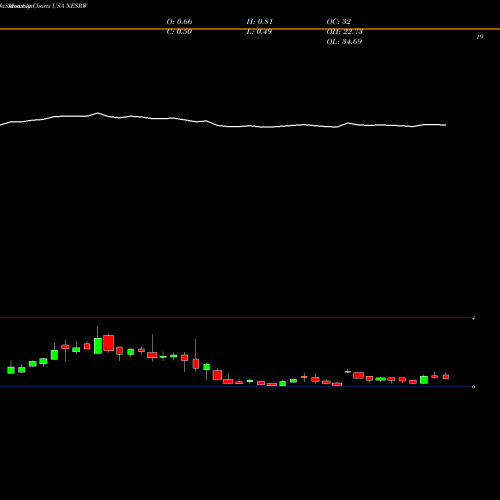
Task: Click the open value "O: 0.66"
Action: pos(179,22)
